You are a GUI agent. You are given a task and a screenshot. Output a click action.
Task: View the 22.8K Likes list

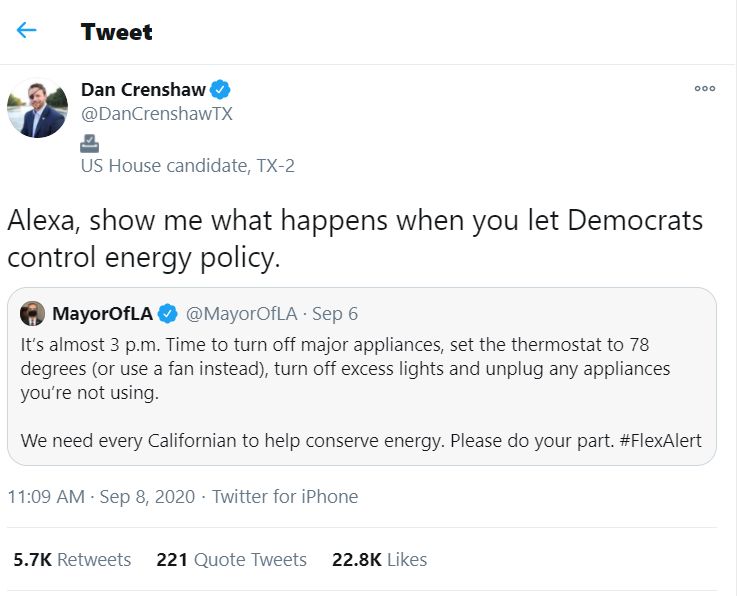(379, 560)
